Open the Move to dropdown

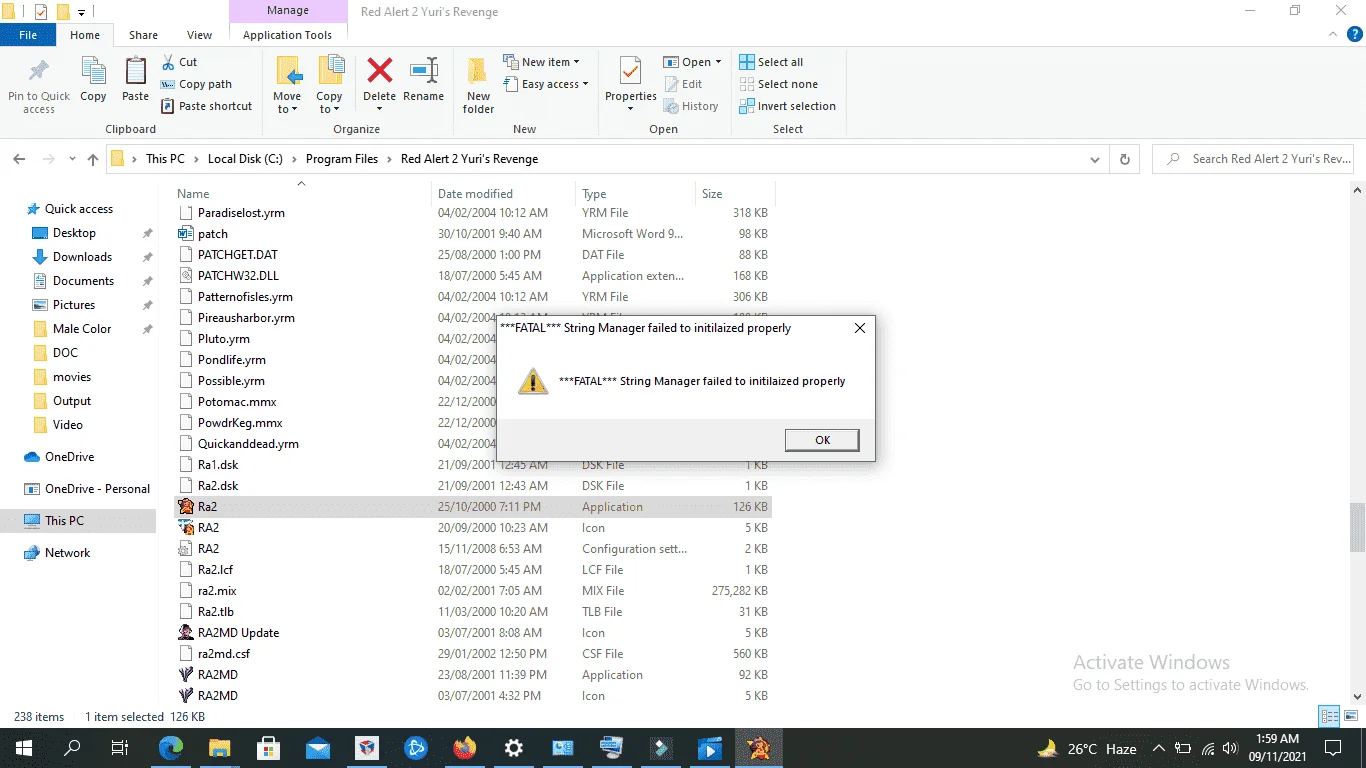(x=287, y=103)
